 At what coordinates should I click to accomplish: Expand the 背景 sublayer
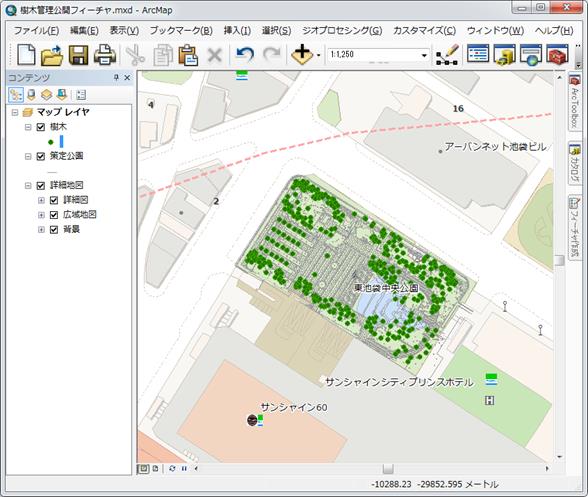coord(41,230)
